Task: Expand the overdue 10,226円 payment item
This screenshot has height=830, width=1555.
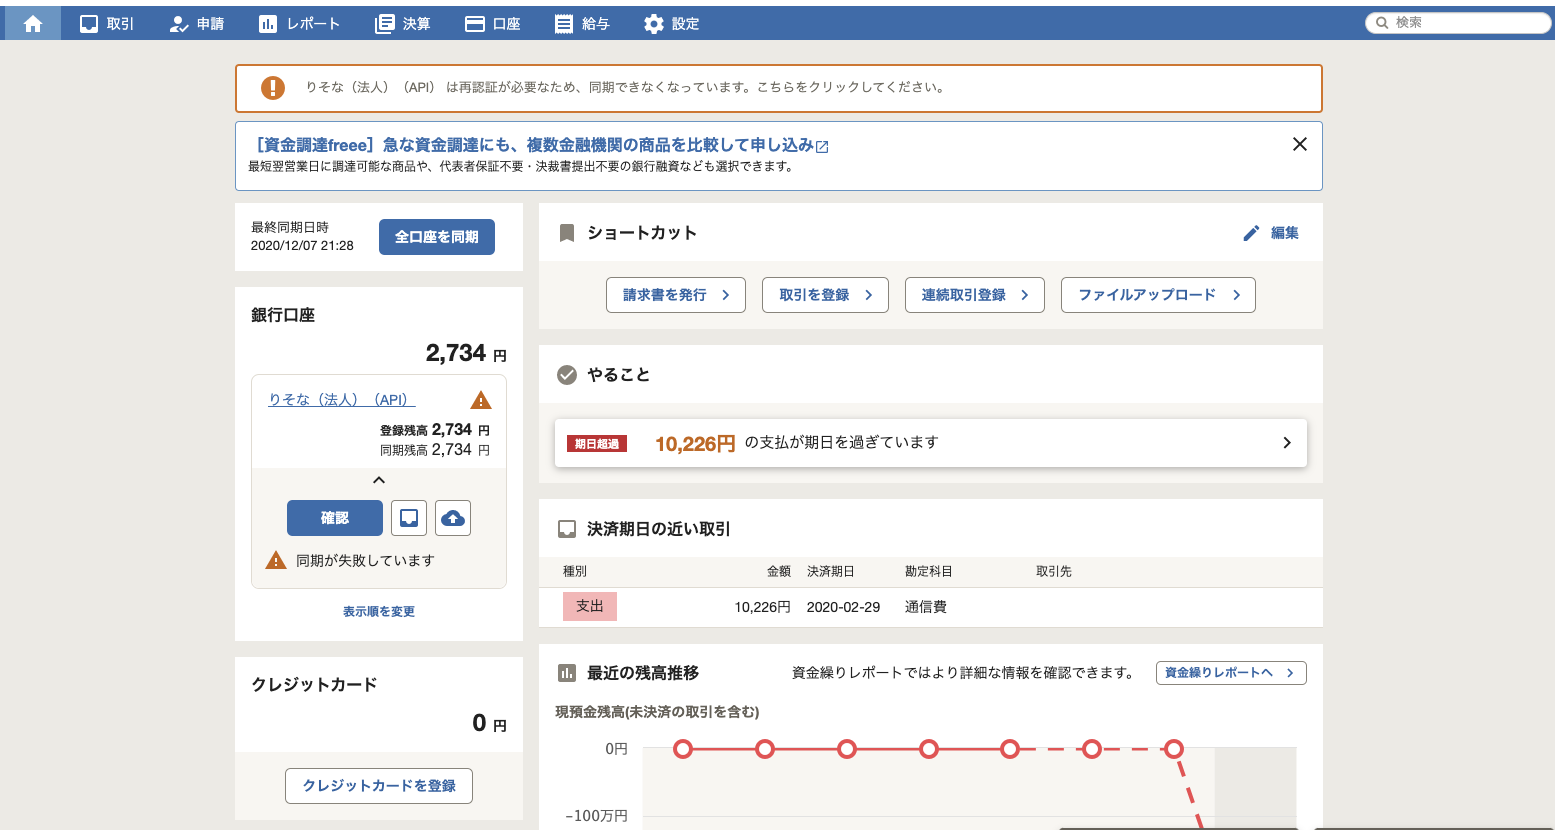Action: pyautogui.click(x=1286, y=443)
